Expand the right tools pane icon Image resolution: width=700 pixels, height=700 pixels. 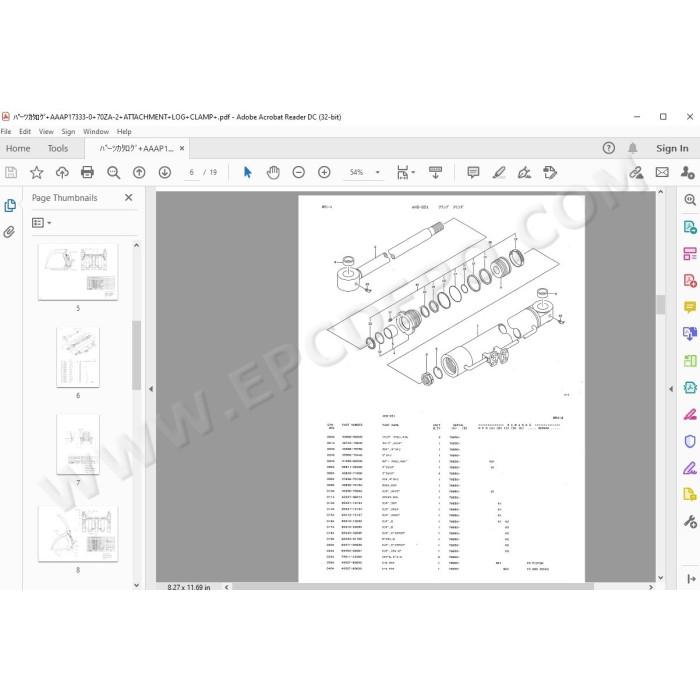point(691,579)
